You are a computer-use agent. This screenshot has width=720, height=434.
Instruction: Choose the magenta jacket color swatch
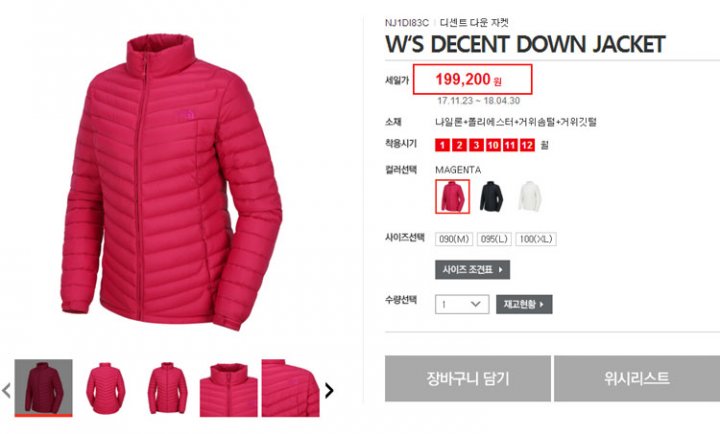(x=453, y=197)
